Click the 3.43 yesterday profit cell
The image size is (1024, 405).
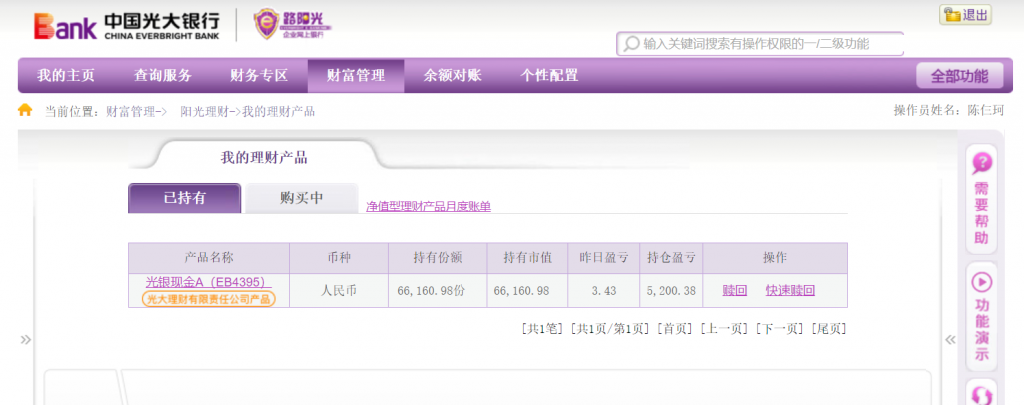coord(604,291)
